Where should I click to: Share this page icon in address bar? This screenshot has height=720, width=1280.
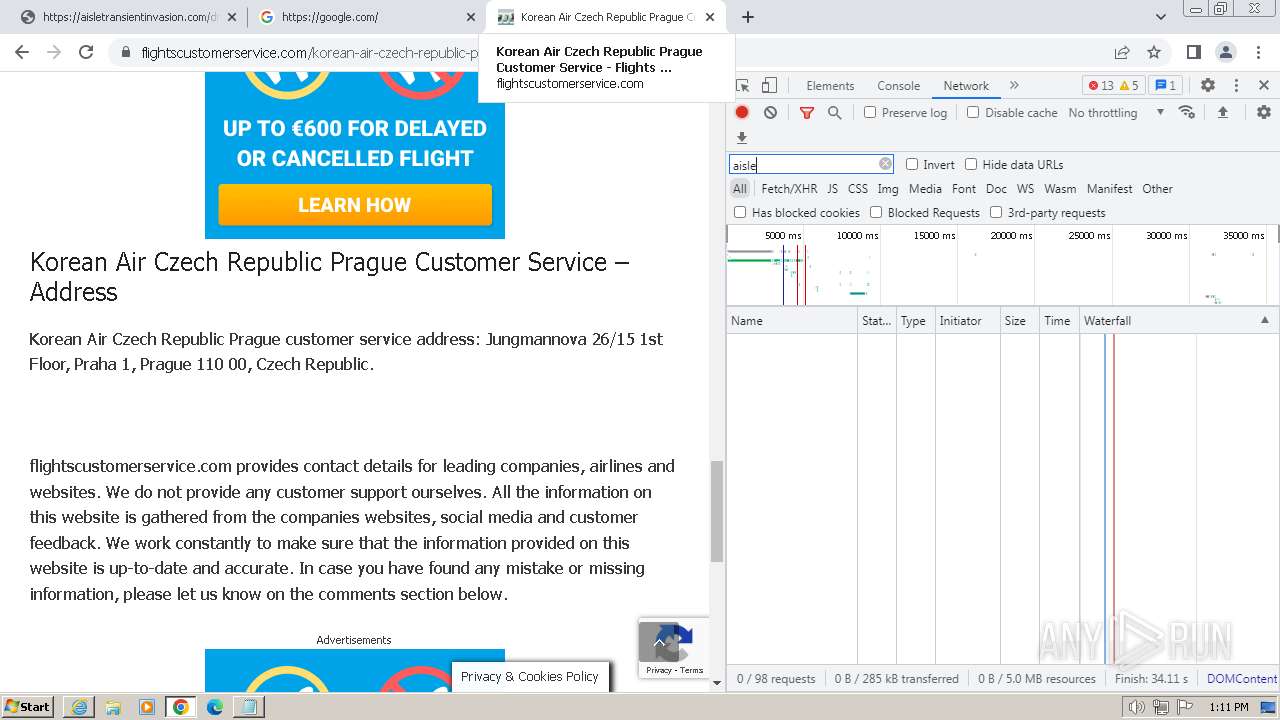point(1122,52)
